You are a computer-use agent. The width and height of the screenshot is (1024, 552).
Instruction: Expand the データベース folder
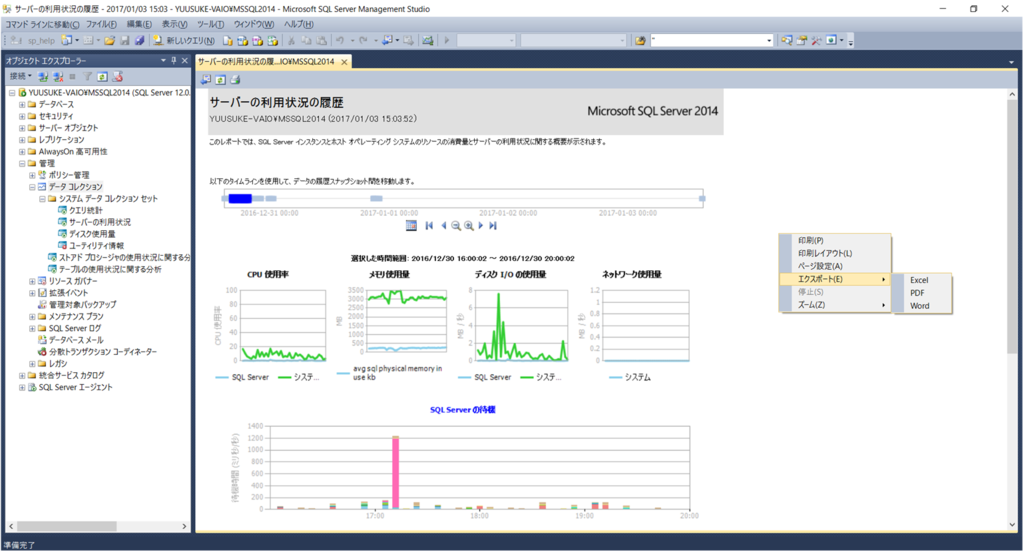pyautogui.click(x=22, y=105)
